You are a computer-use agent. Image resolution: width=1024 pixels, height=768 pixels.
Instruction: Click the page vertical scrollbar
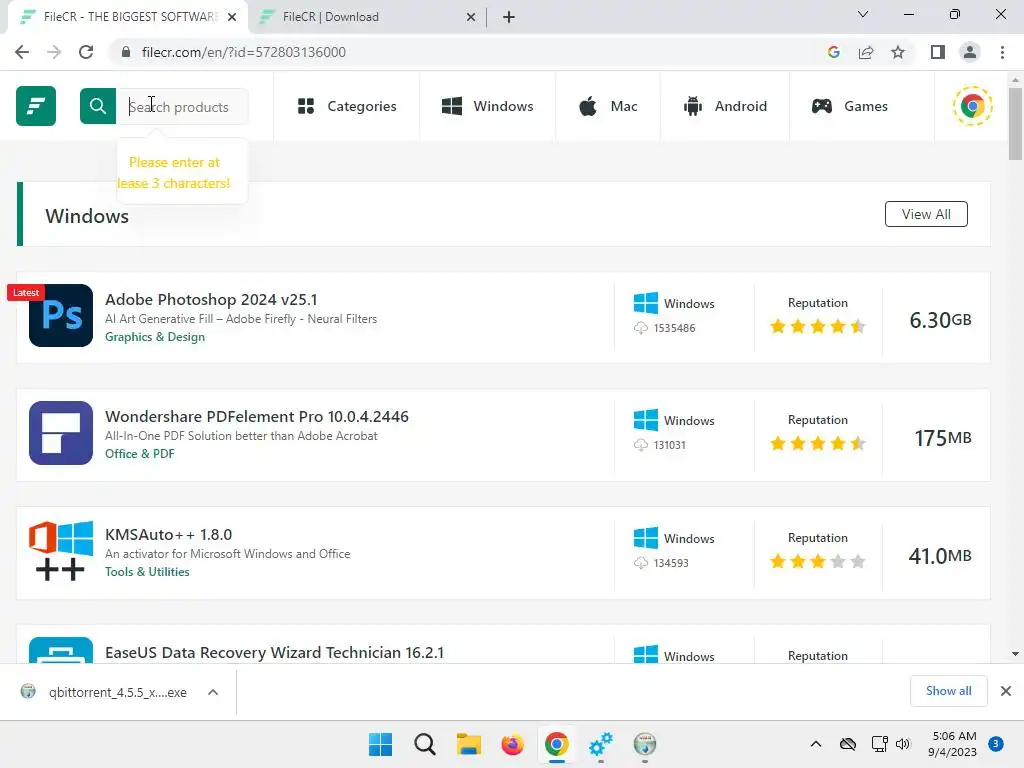[1015, 124]
